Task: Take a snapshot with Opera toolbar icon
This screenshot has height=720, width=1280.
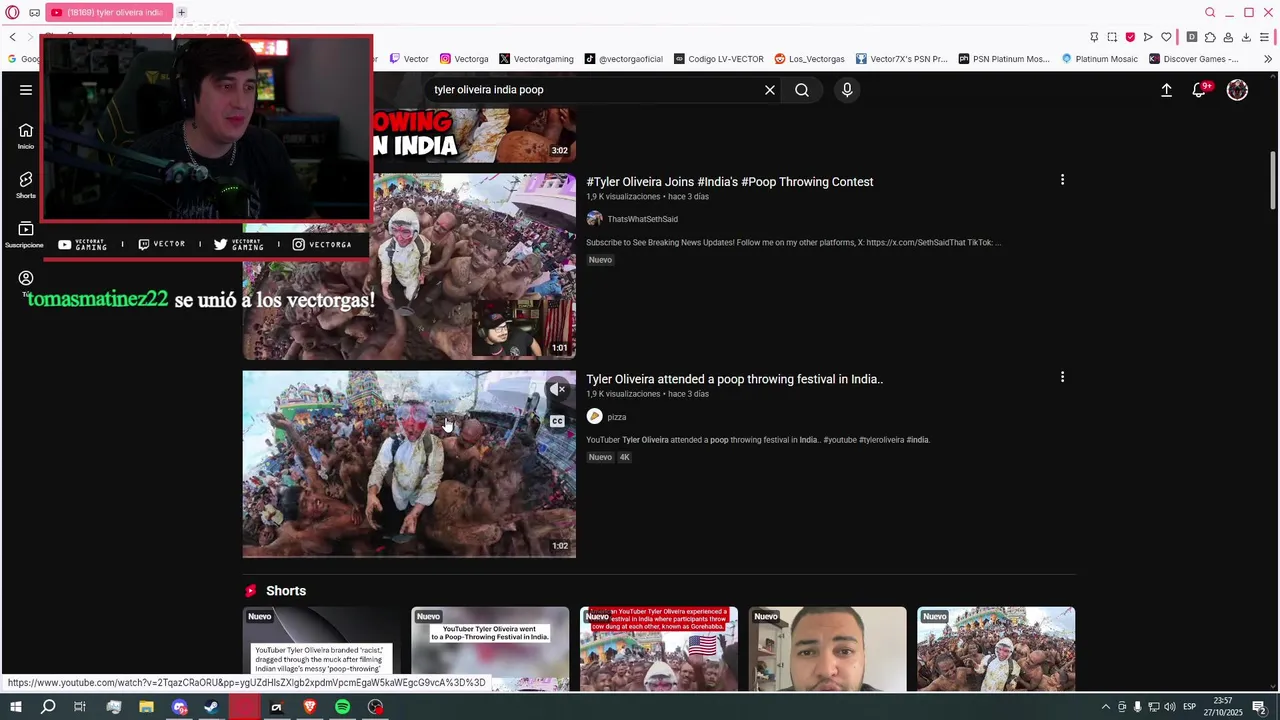Action: (1112, 37)
